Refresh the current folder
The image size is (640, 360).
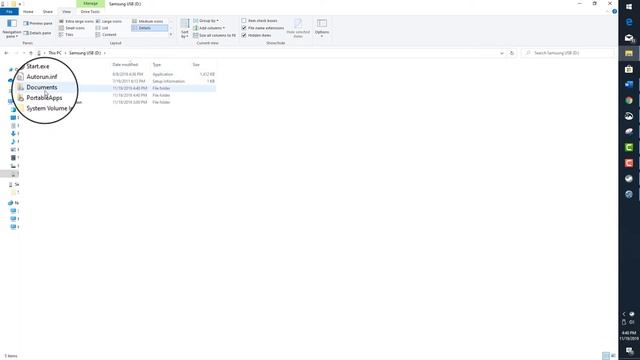click(x=512, y=53)
